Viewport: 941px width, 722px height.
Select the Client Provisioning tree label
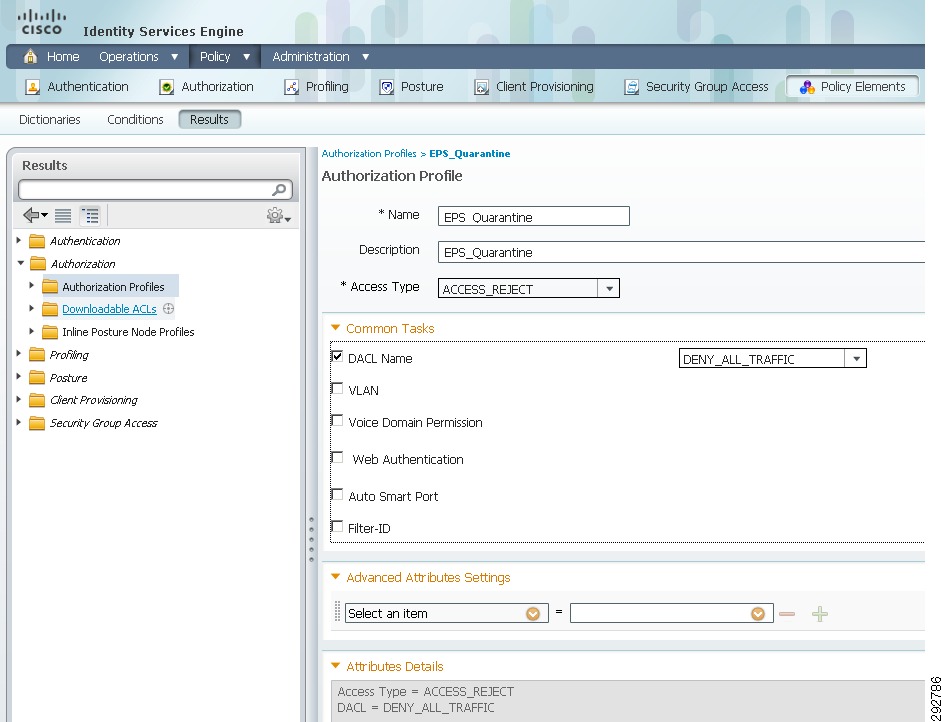tap(94, 400)
